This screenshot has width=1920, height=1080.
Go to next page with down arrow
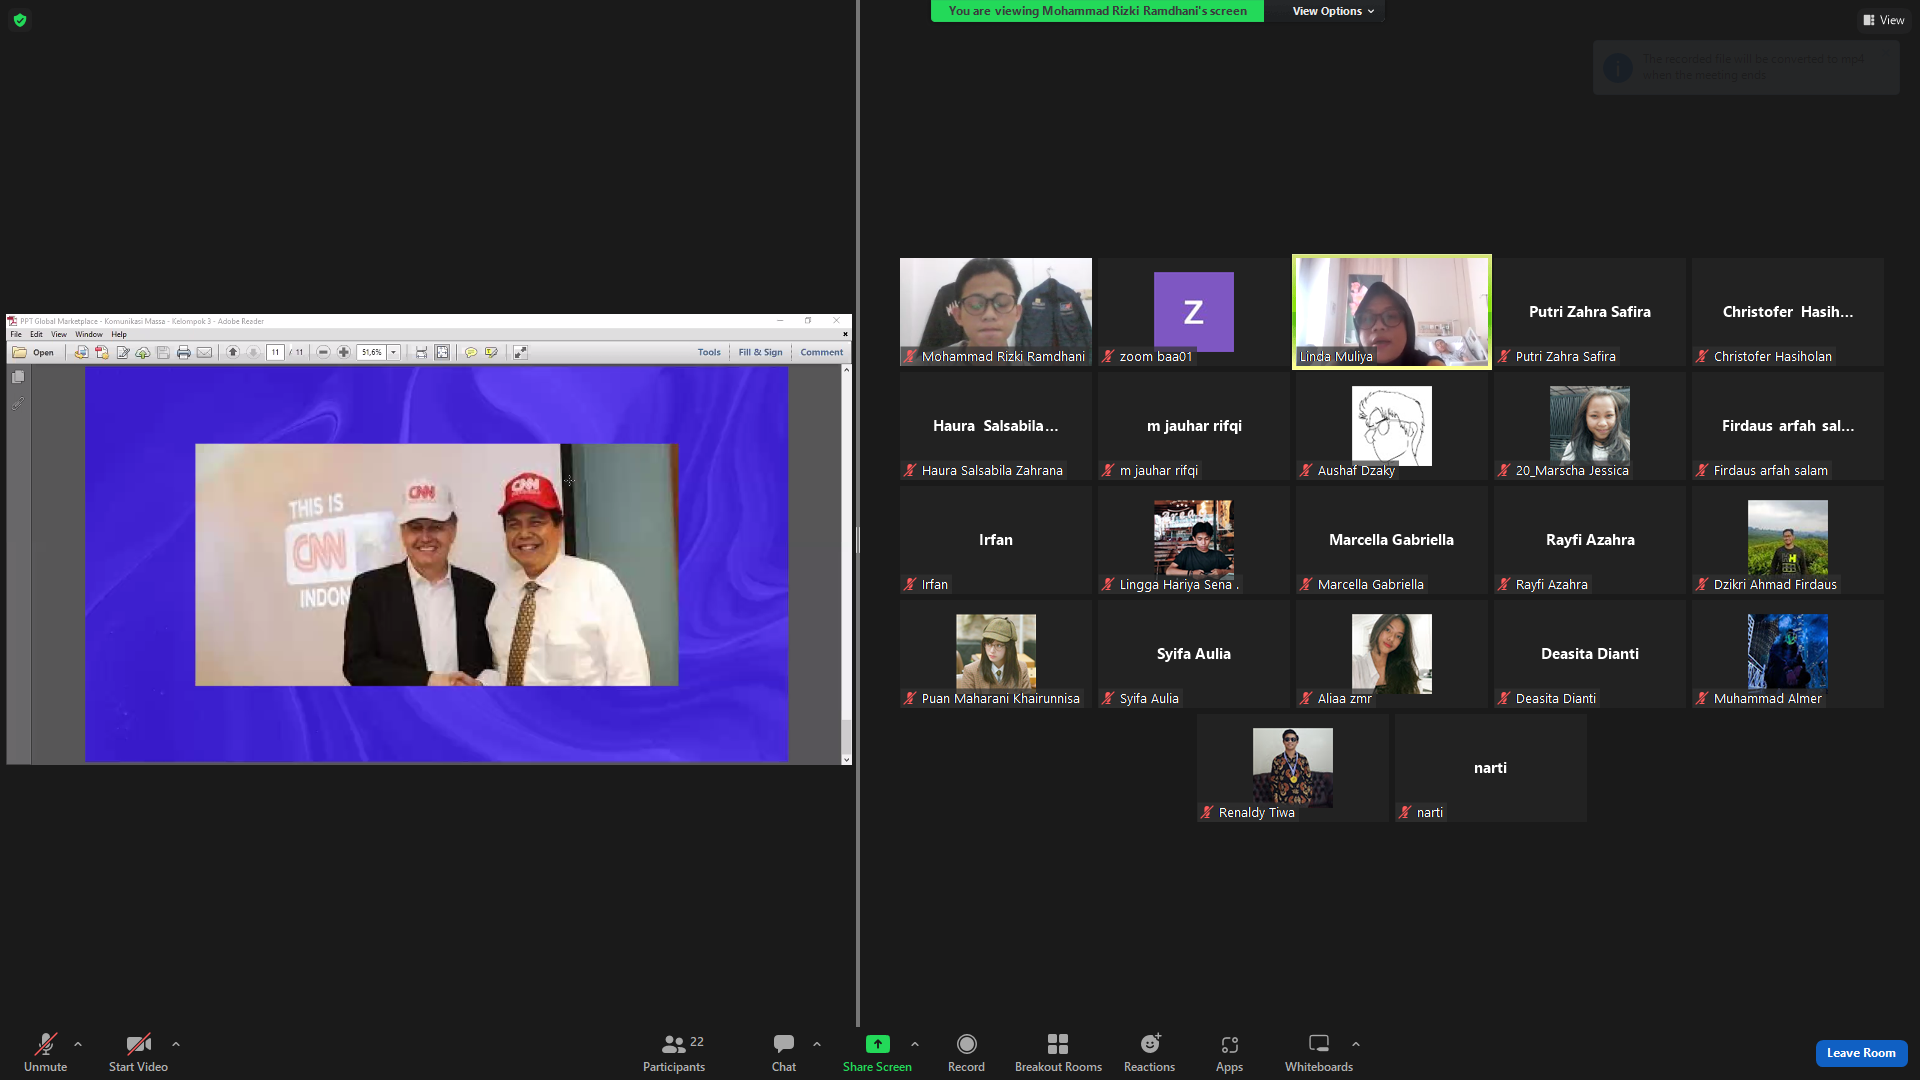tap(254, 352)
